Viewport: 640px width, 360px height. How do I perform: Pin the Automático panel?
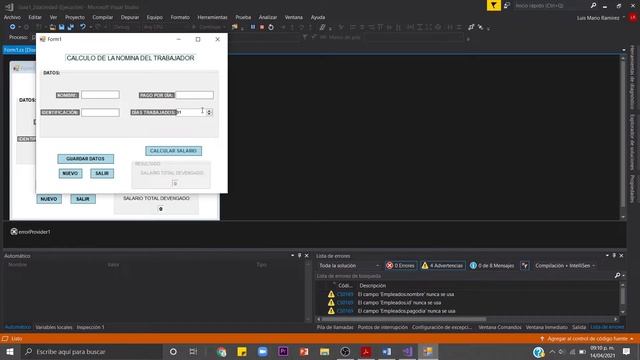coord(299,256)
